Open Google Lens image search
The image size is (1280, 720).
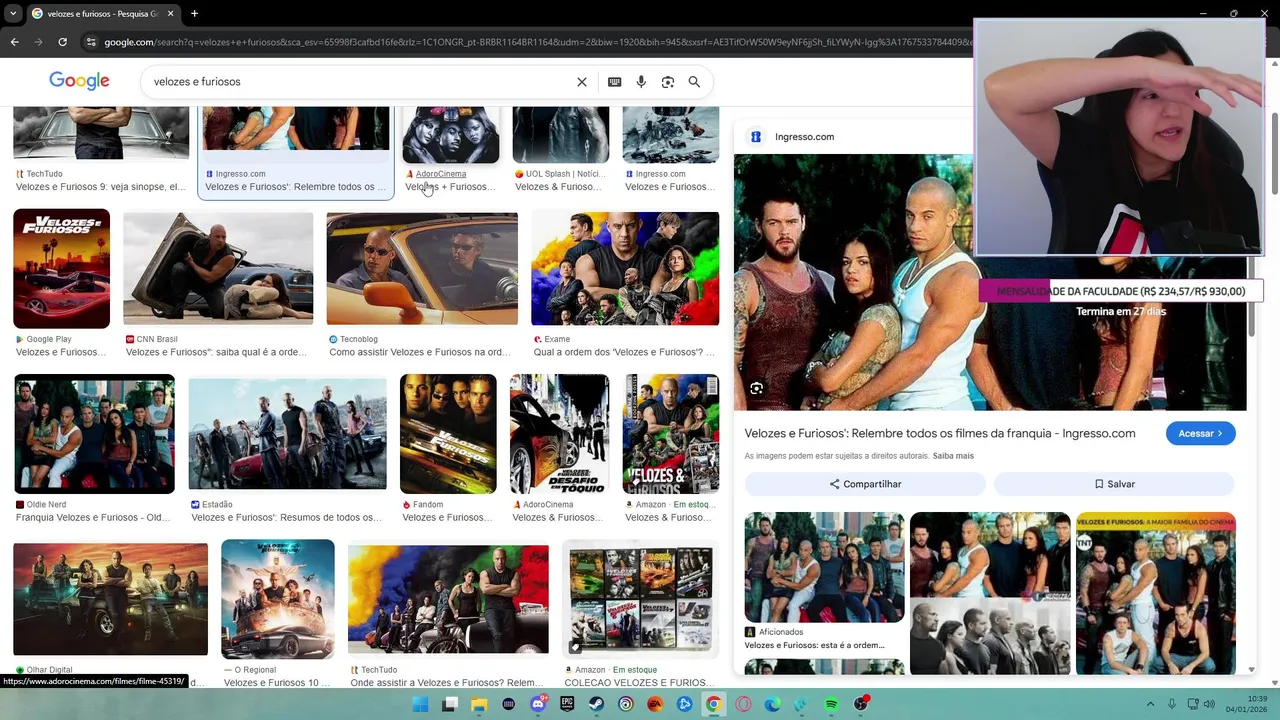point(668,82)
